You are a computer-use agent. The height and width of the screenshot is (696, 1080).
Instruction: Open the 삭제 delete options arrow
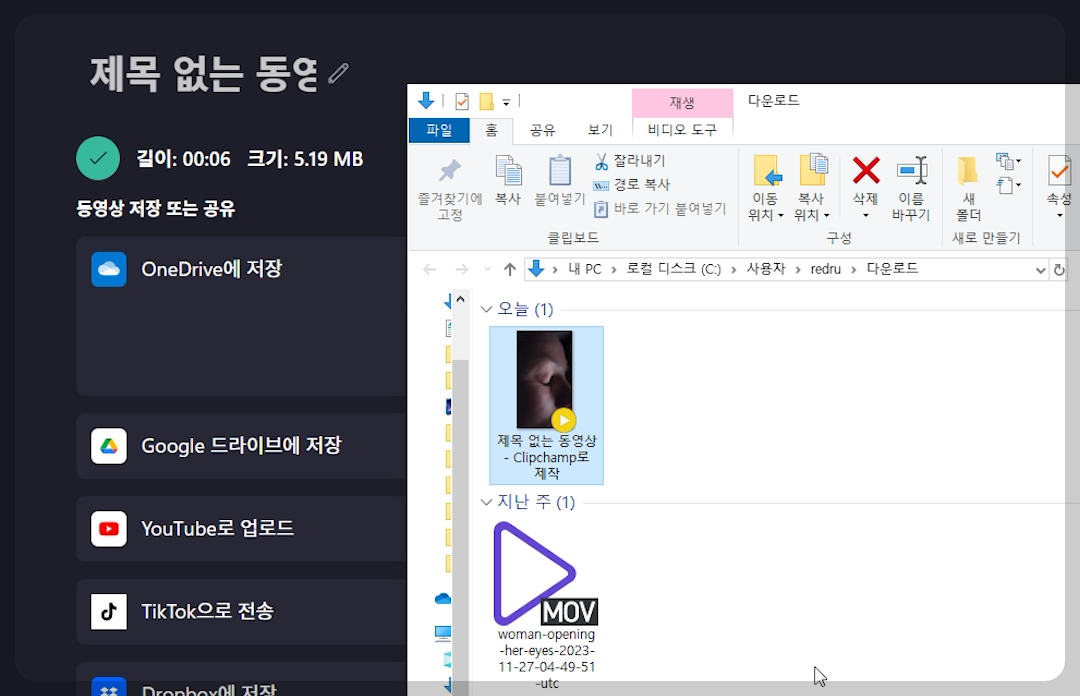[866, 216]
